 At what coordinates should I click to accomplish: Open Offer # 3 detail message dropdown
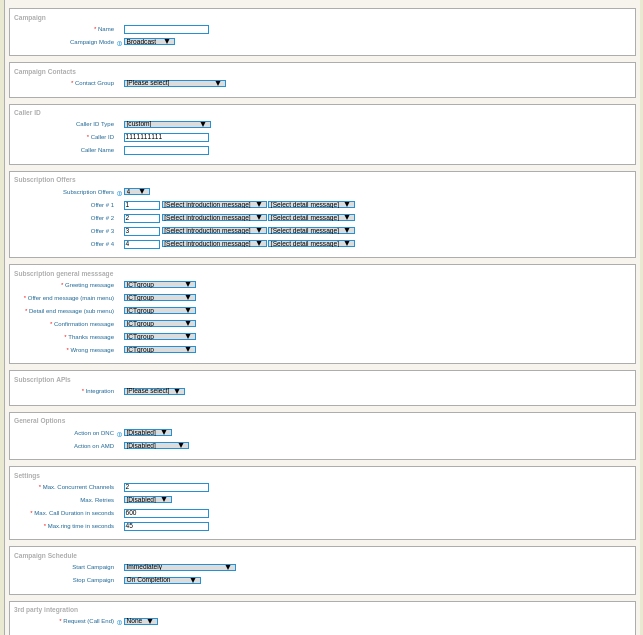(x=311, y=231)
